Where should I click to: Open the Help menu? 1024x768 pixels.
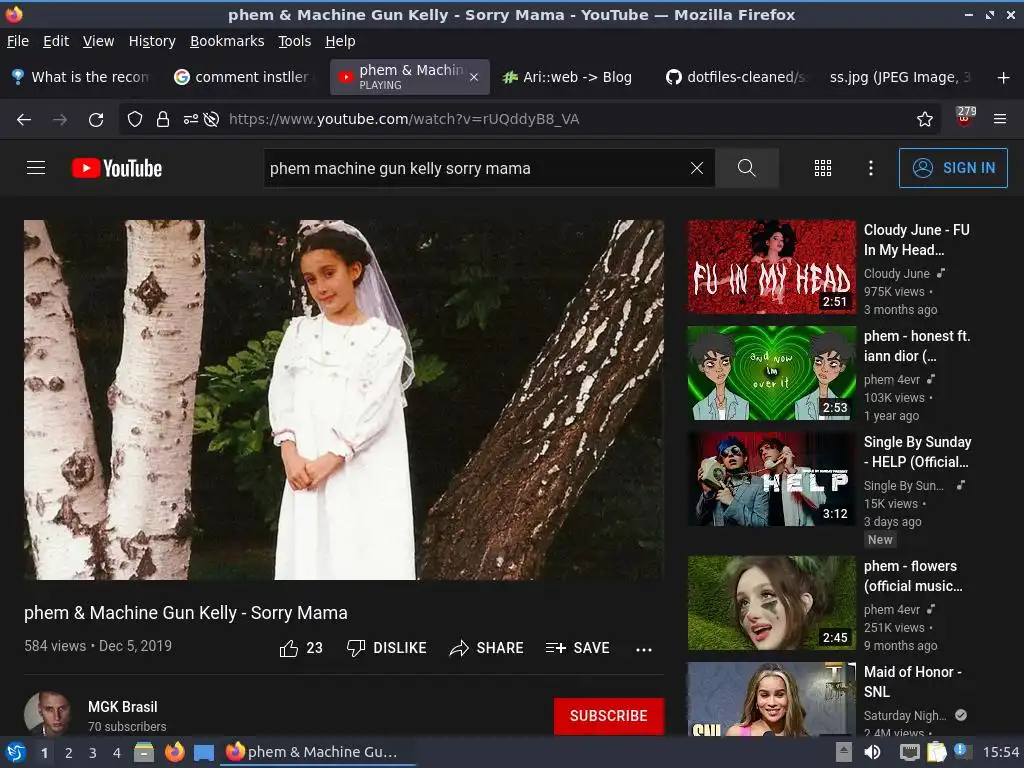tap(340, 41)
